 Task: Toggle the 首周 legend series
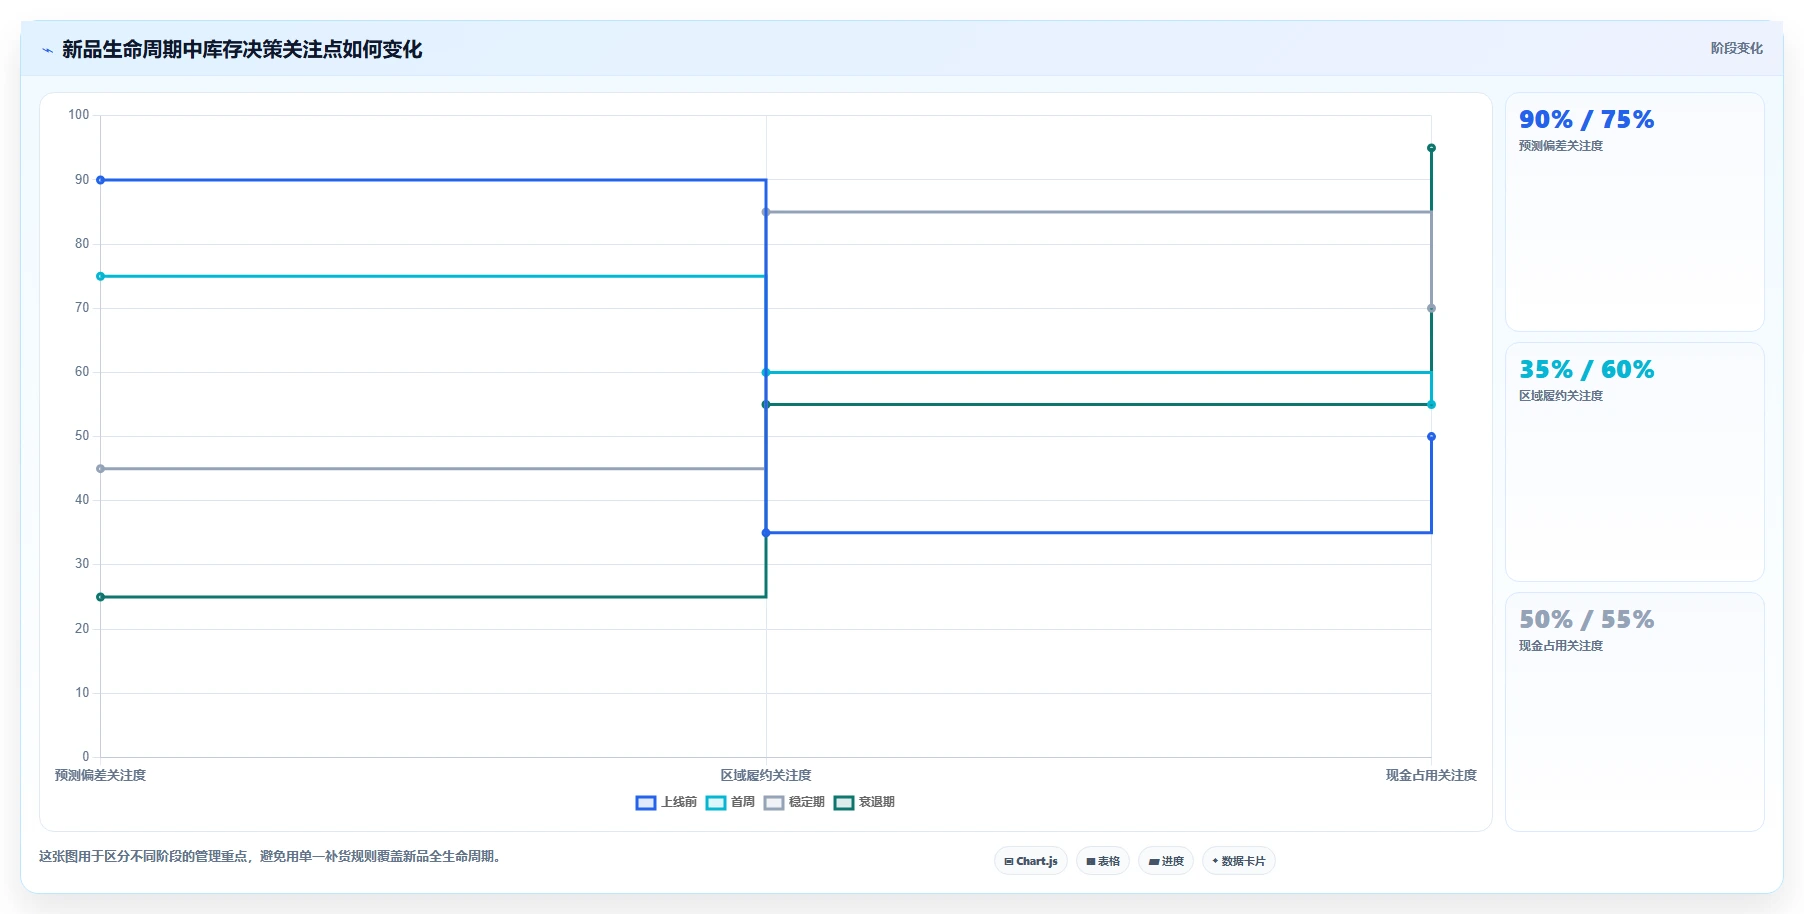coord(730,802)
